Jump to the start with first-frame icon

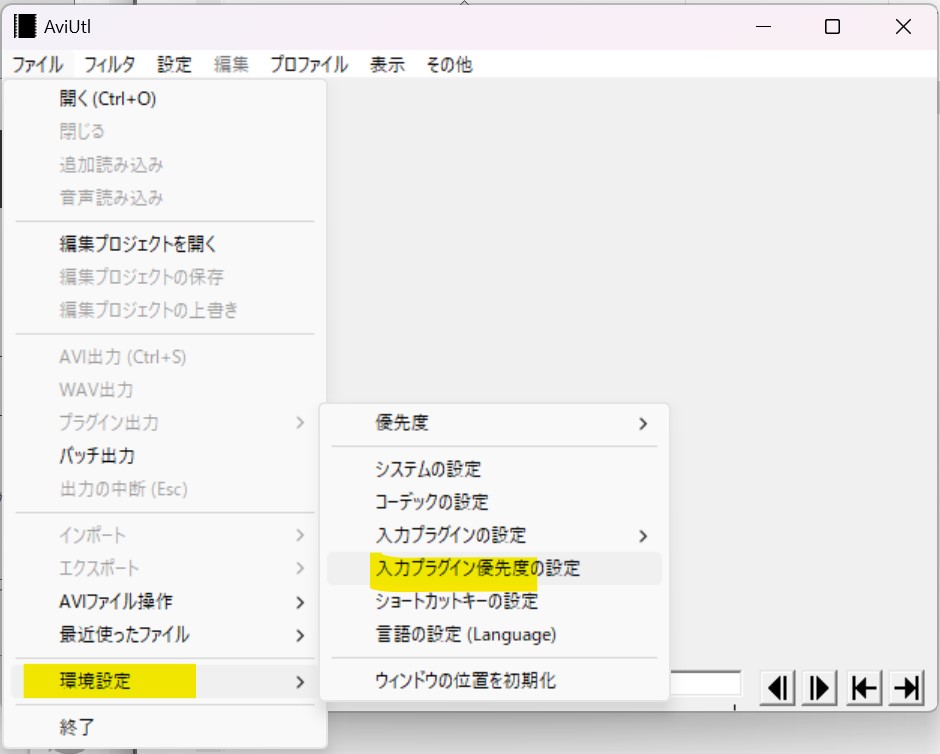(864, 687)
